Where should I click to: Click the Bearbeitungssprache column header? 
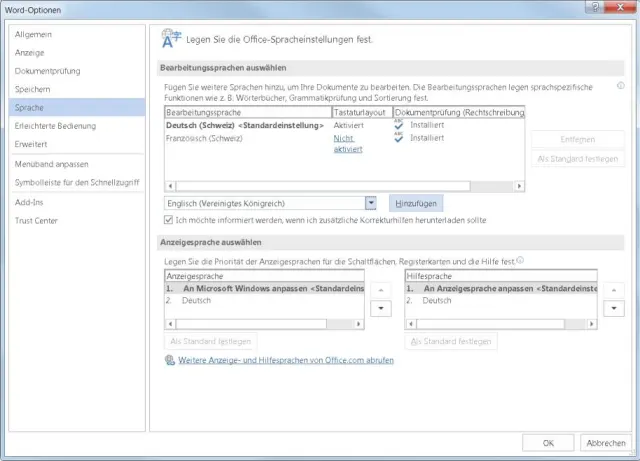248,112
